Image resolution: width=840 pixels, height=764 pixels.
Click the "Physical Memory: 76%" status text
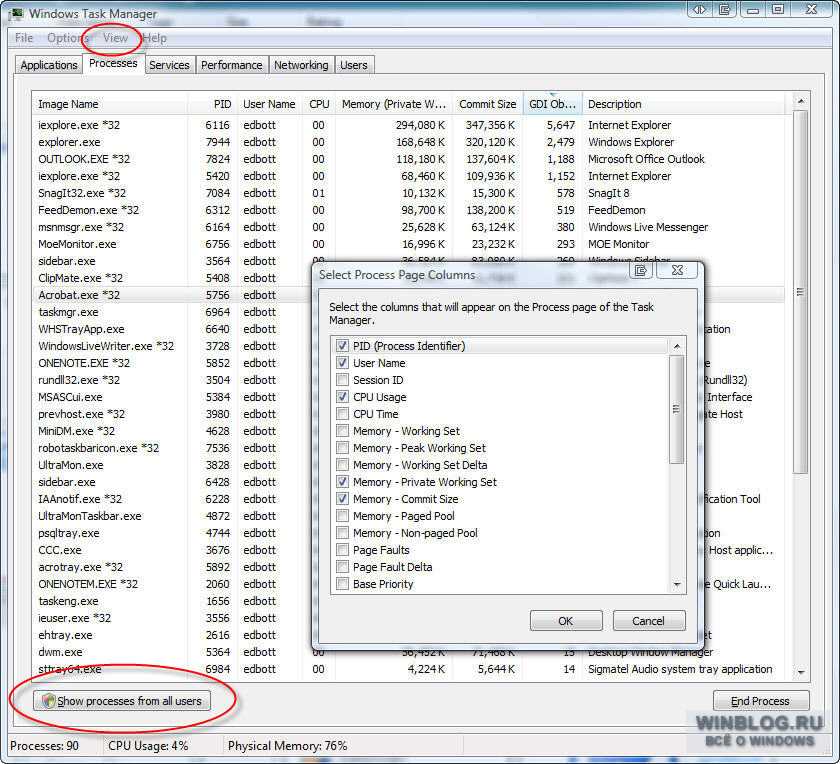pos(287,746)
